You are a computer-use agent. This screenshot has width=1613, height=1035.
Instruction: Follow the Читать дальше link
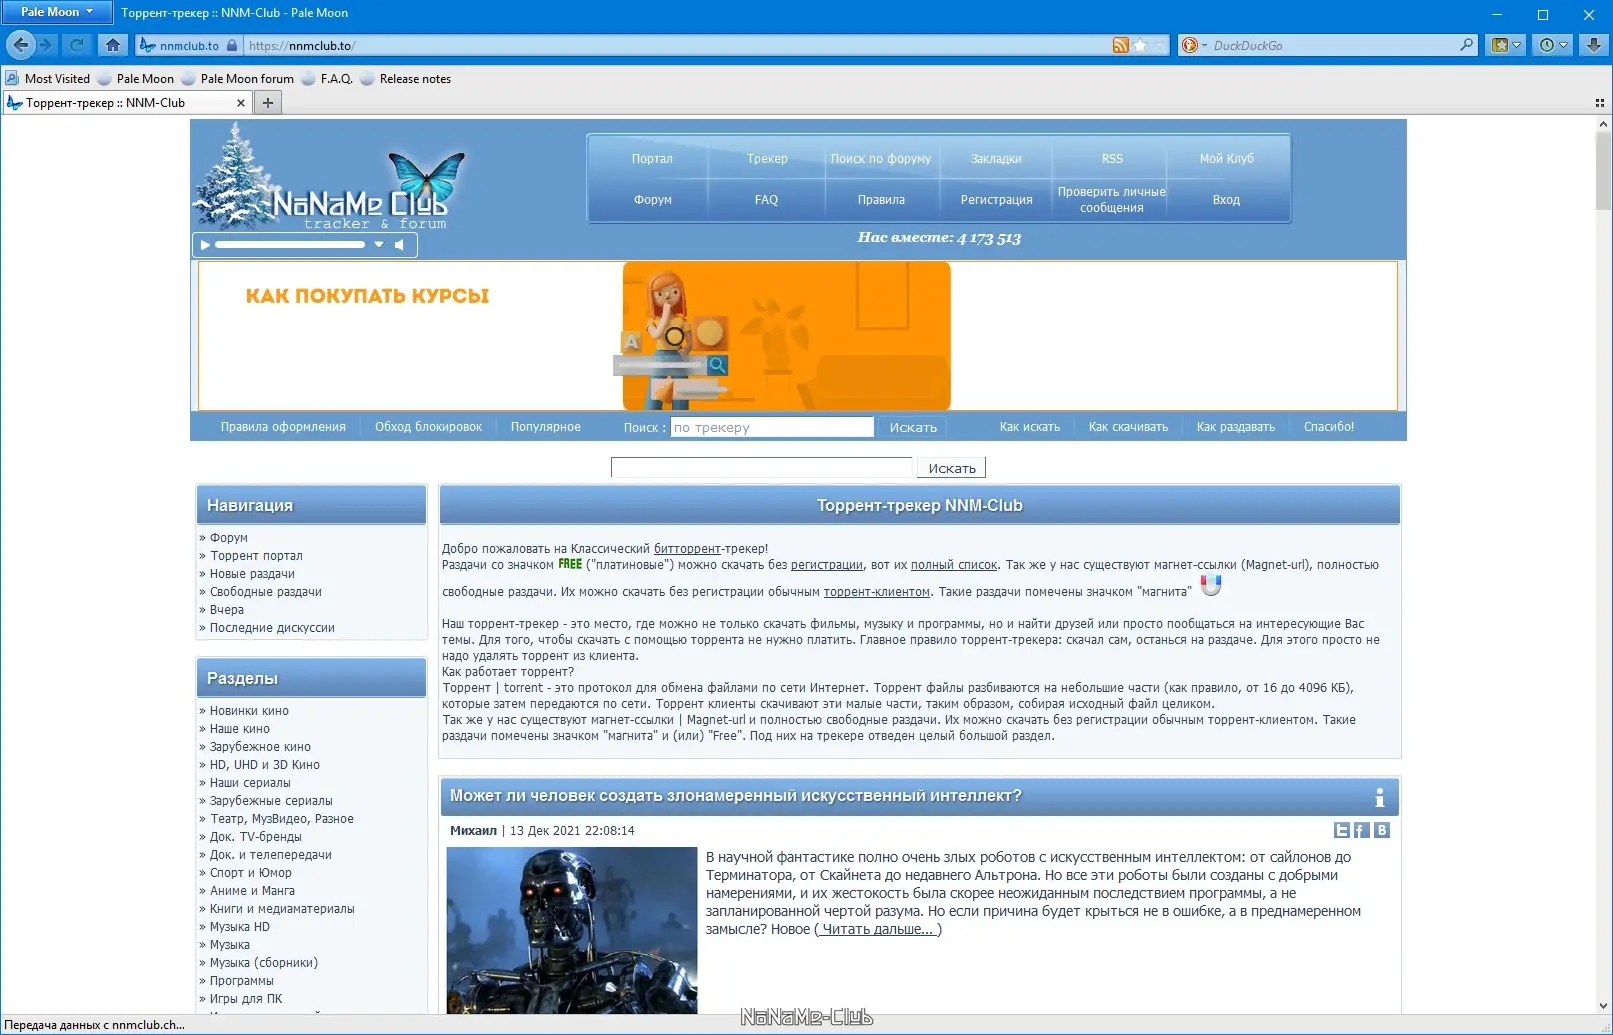(878, 929)
